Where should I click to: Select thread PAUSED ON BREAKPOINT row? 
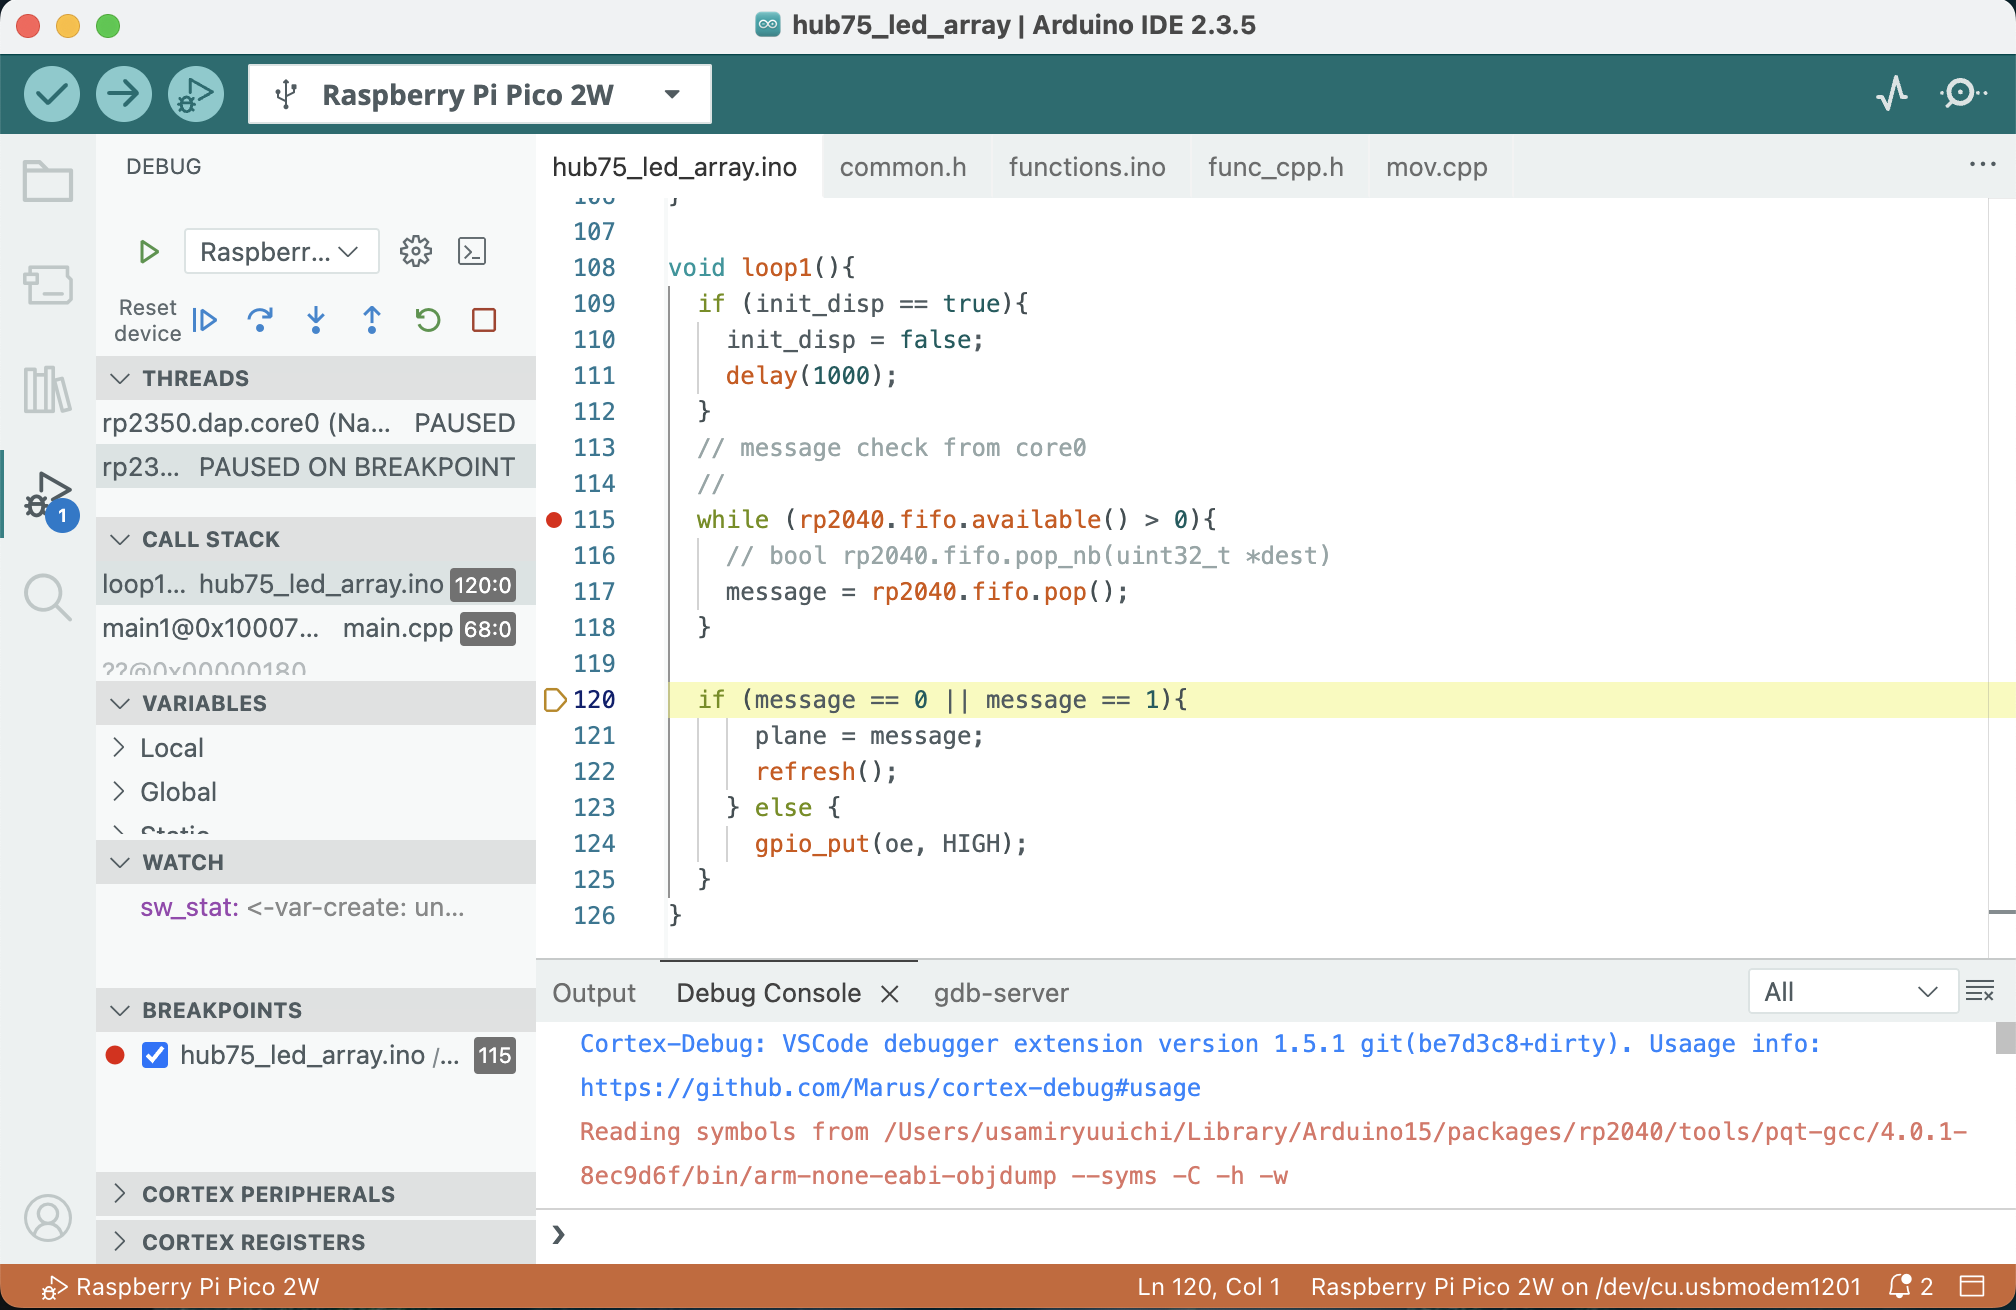315,467
